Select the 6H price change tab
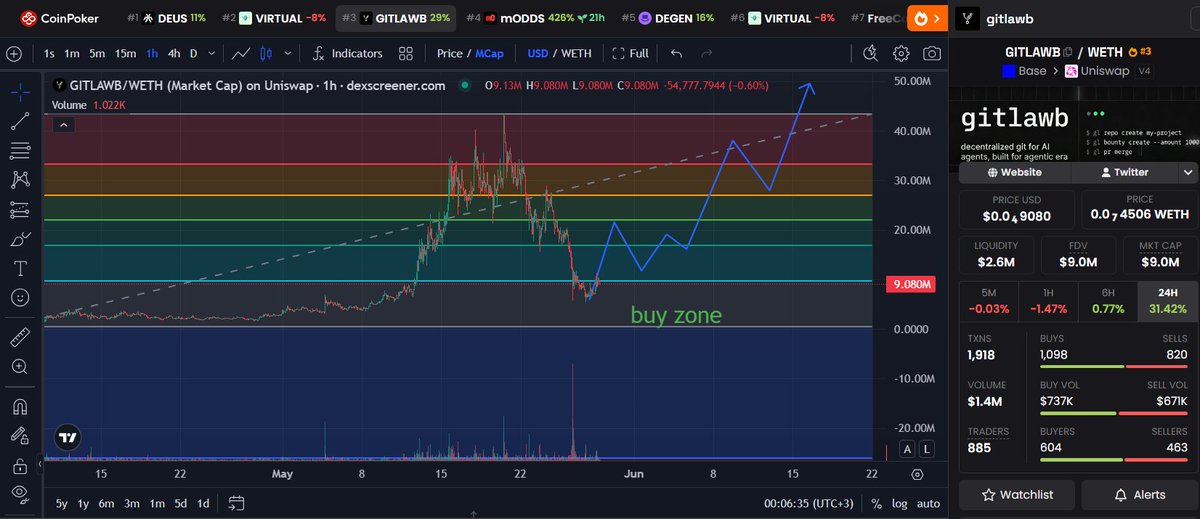 (1107, 302)
